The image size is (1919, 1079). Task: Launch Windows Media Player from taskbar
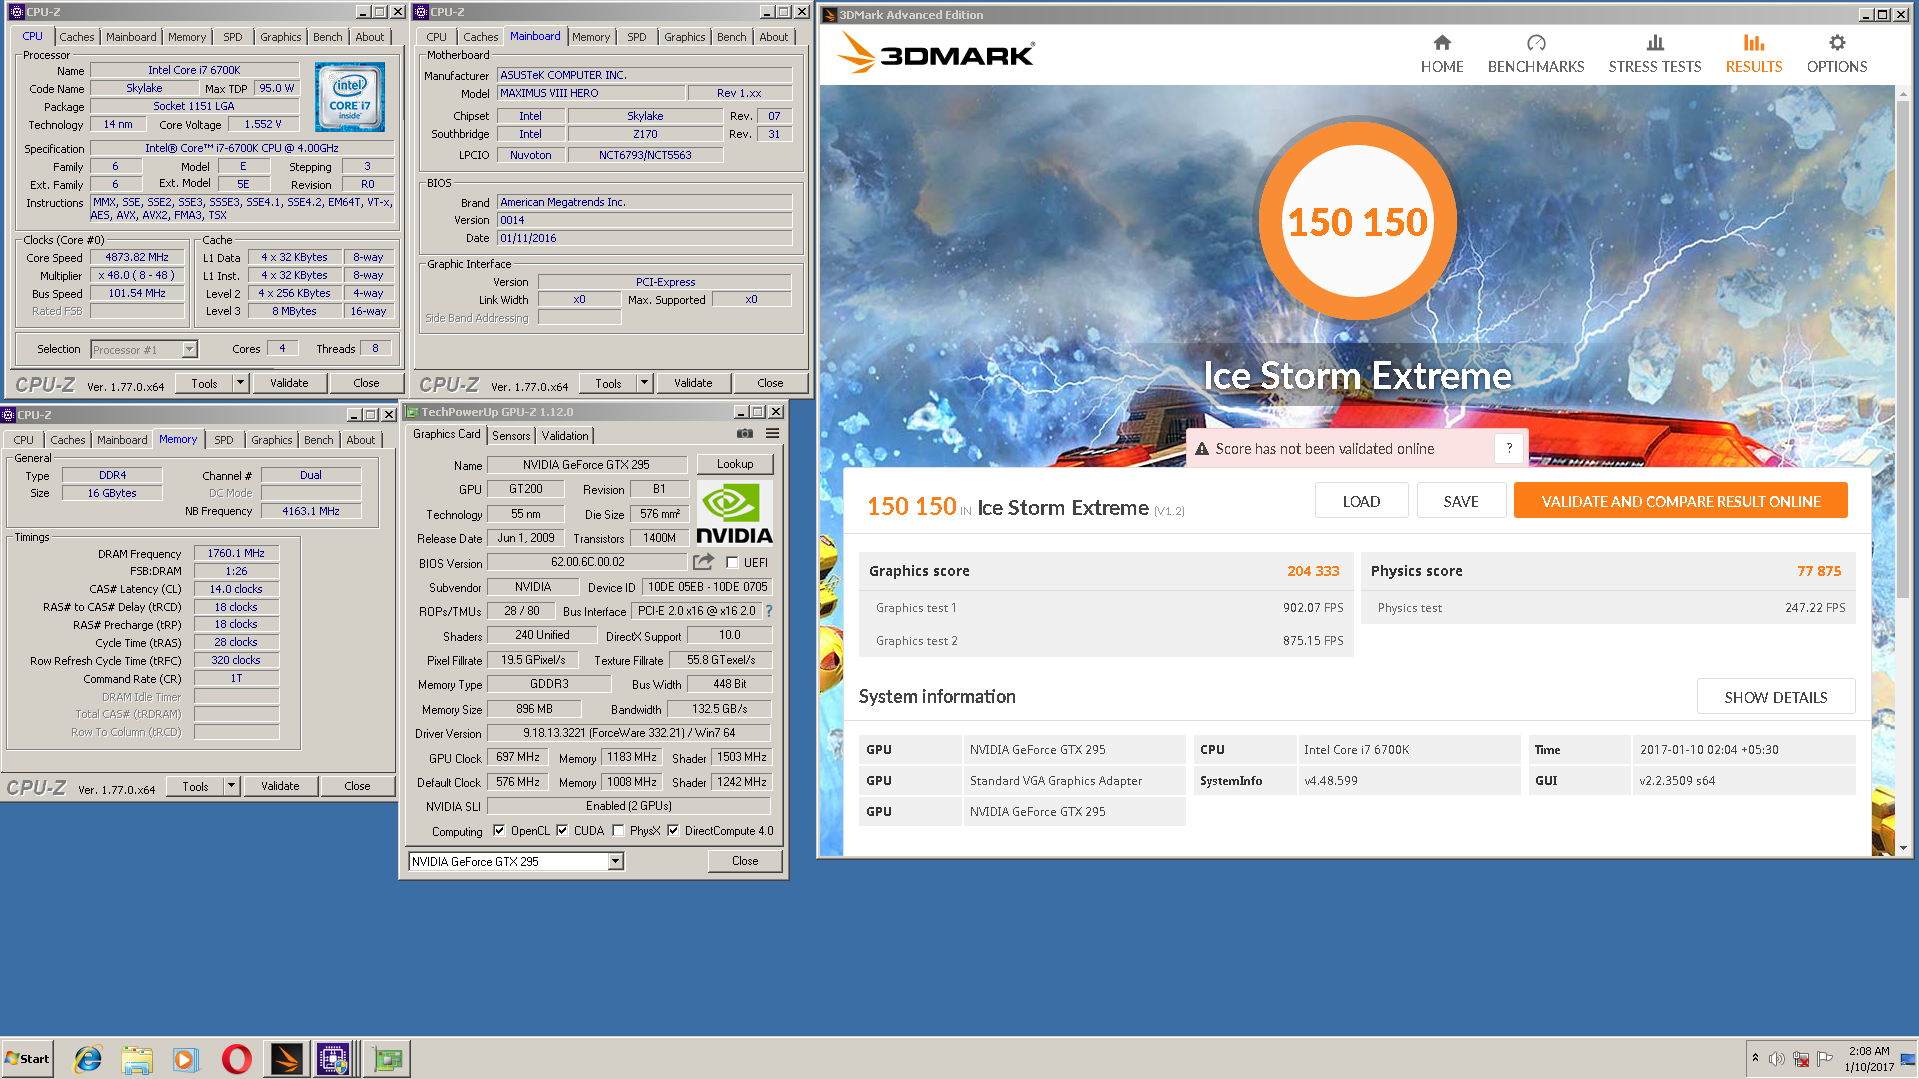pyautogui.click(x=186, y=1059)
